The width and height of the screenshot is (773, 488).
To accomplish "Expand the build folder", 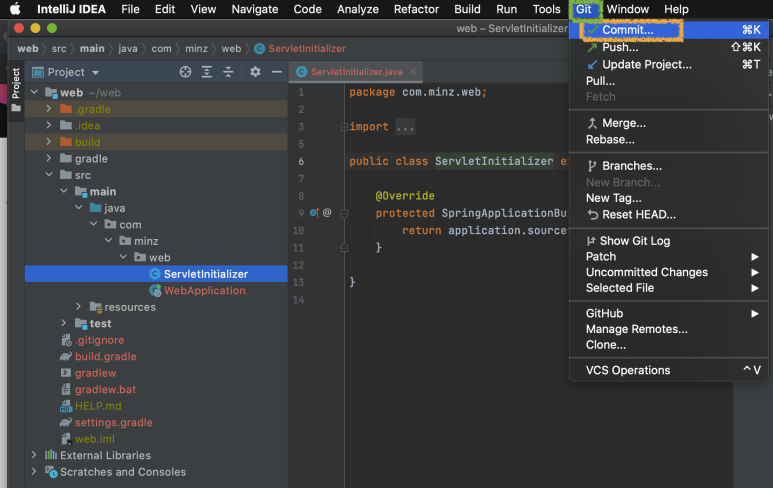I will (48, 142).
